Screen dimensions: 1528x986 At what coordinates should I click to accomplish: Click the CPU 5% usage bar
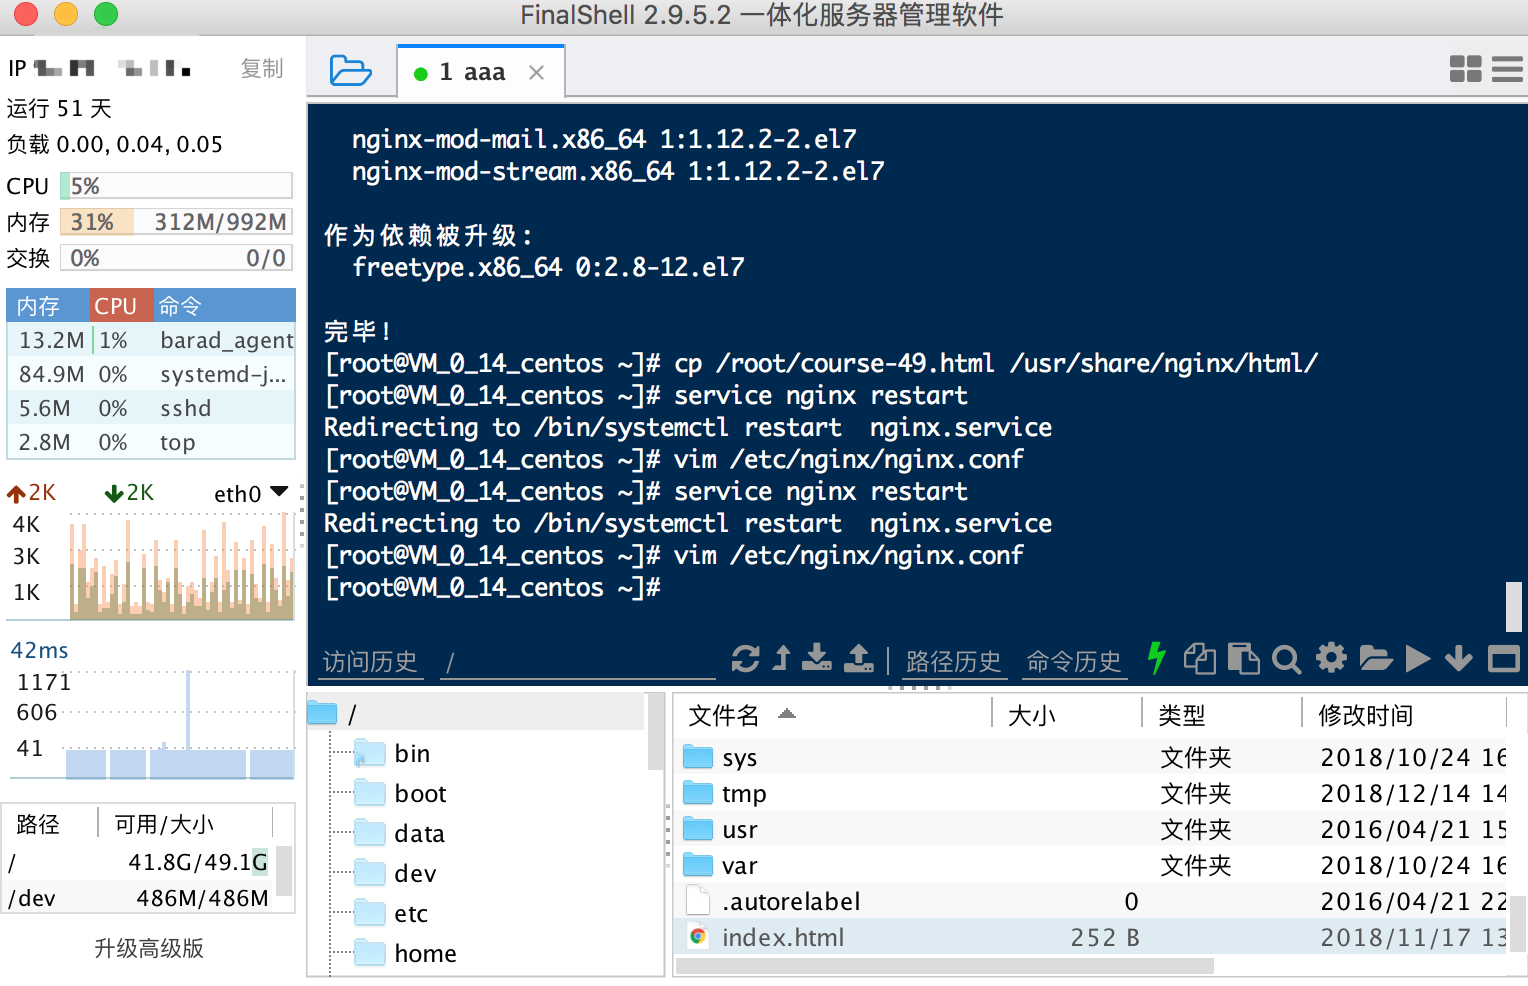pos(176,186)
